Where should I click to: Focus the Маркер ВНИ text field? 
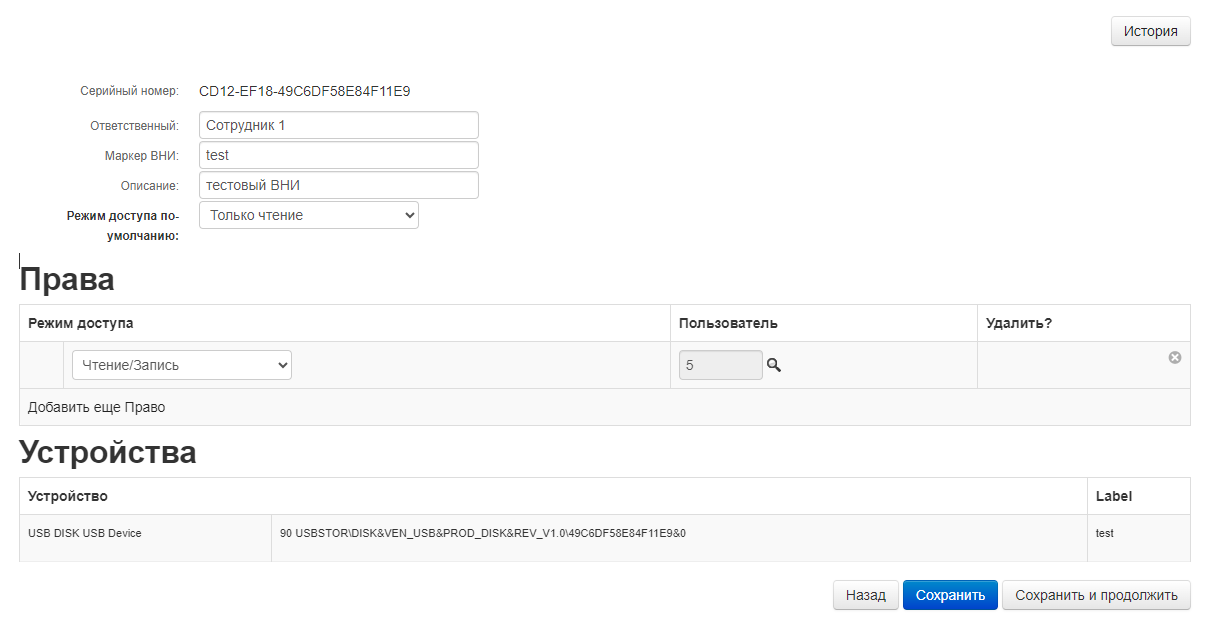(338, 155)
